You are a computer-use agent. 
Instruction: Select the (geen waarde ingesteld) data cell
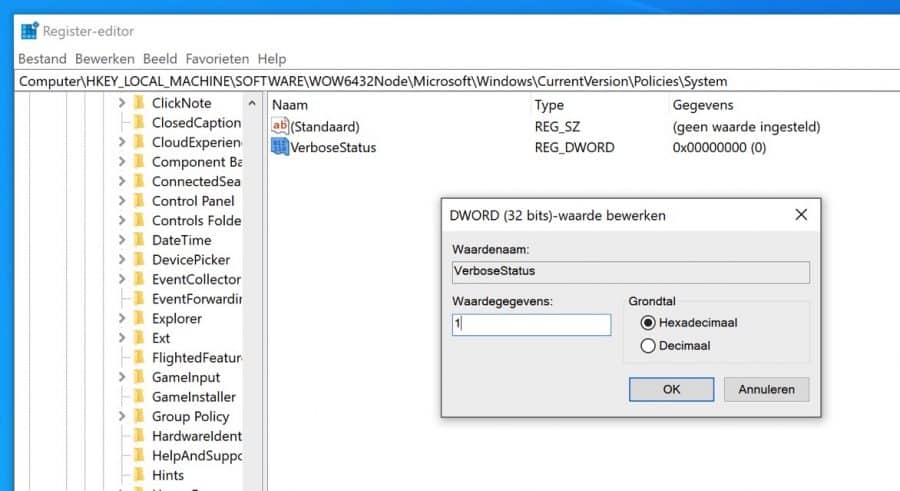[746, 126]
